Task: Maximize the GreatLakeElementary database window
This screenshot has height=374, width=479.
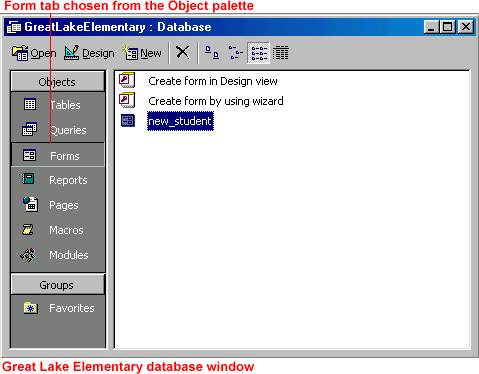Action: 448,27
